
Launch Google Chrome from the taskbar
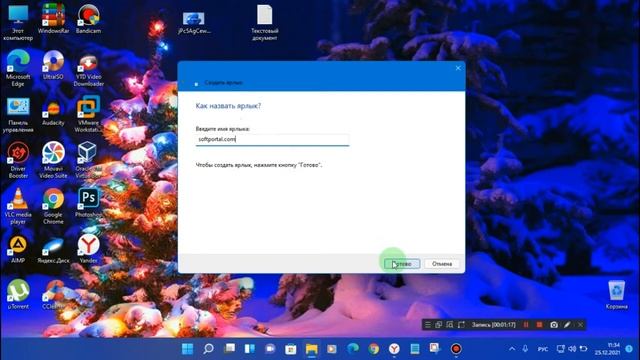[373, 349]
